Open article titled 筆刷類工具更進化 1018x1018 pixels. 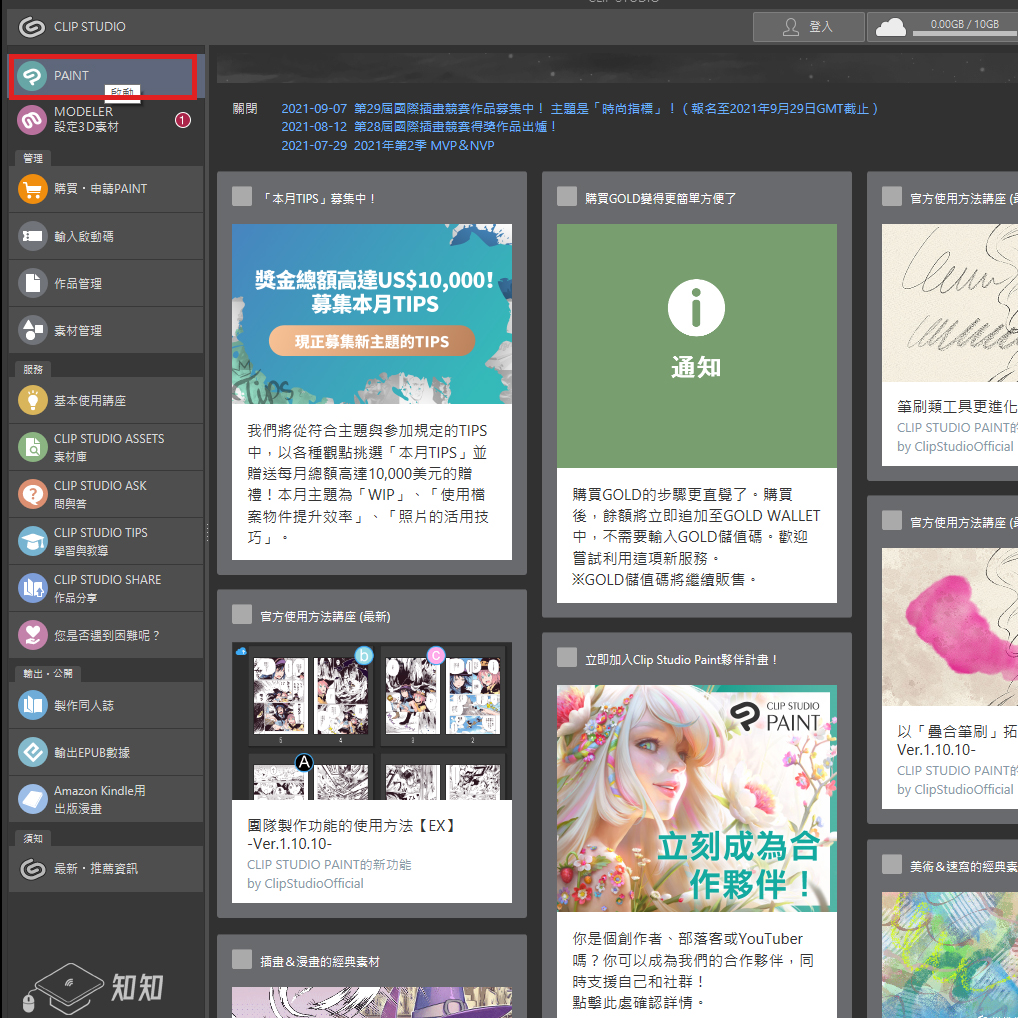tap(957, 407)
